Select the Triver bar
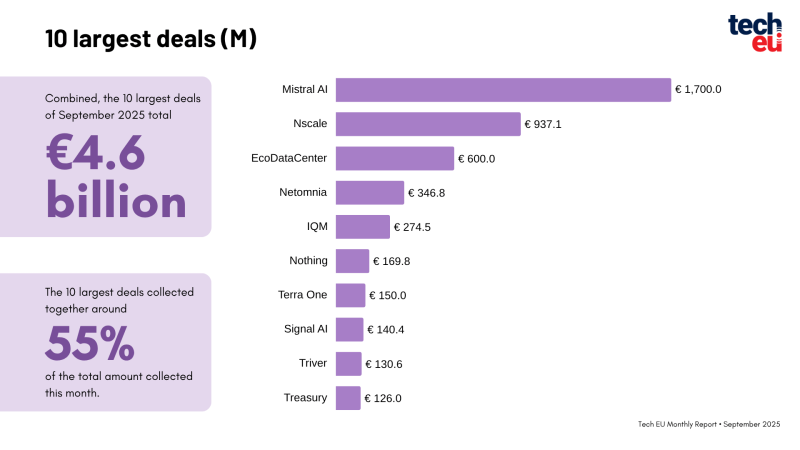Screen dimensions: 800x450 pos(348,364)
